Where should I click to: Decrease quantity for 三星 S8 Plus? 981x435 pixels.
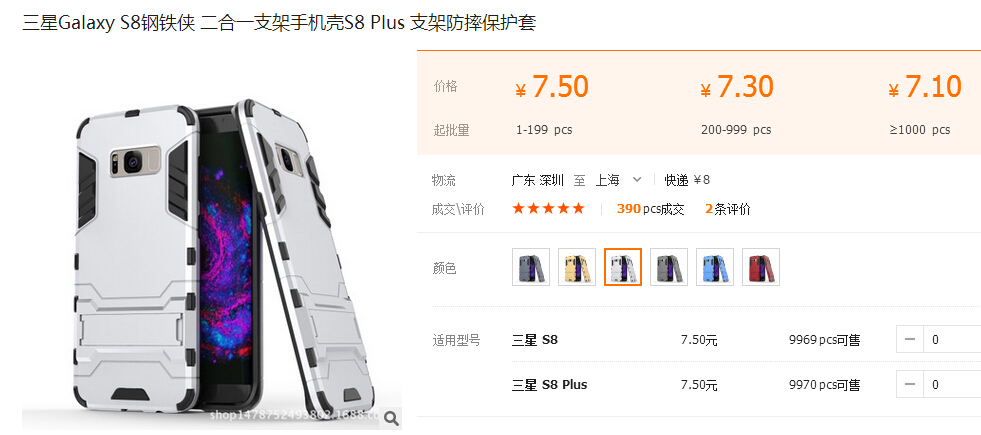(910, 384)
